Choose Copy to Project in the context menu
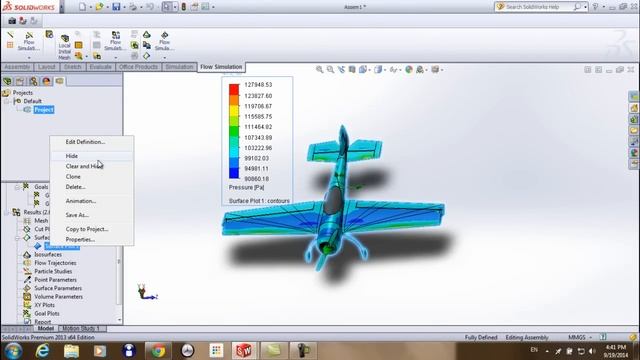Screen dimensions: 640x360 (x=87, y=229)
